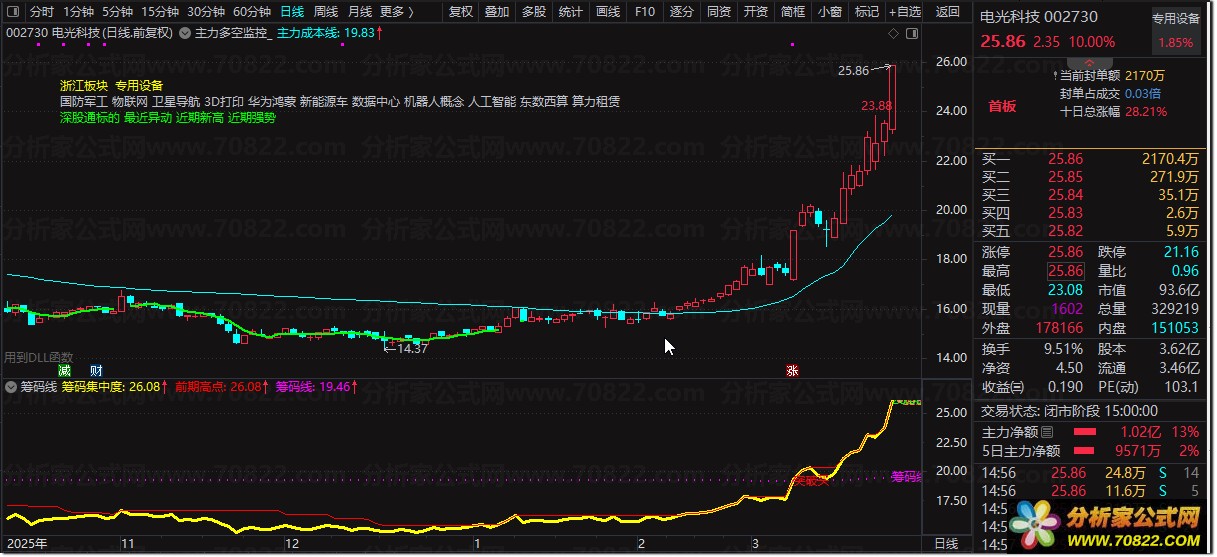The image size is (1217, 557).
Task: Open F10 company info
Action: click(x=645, y=12)
